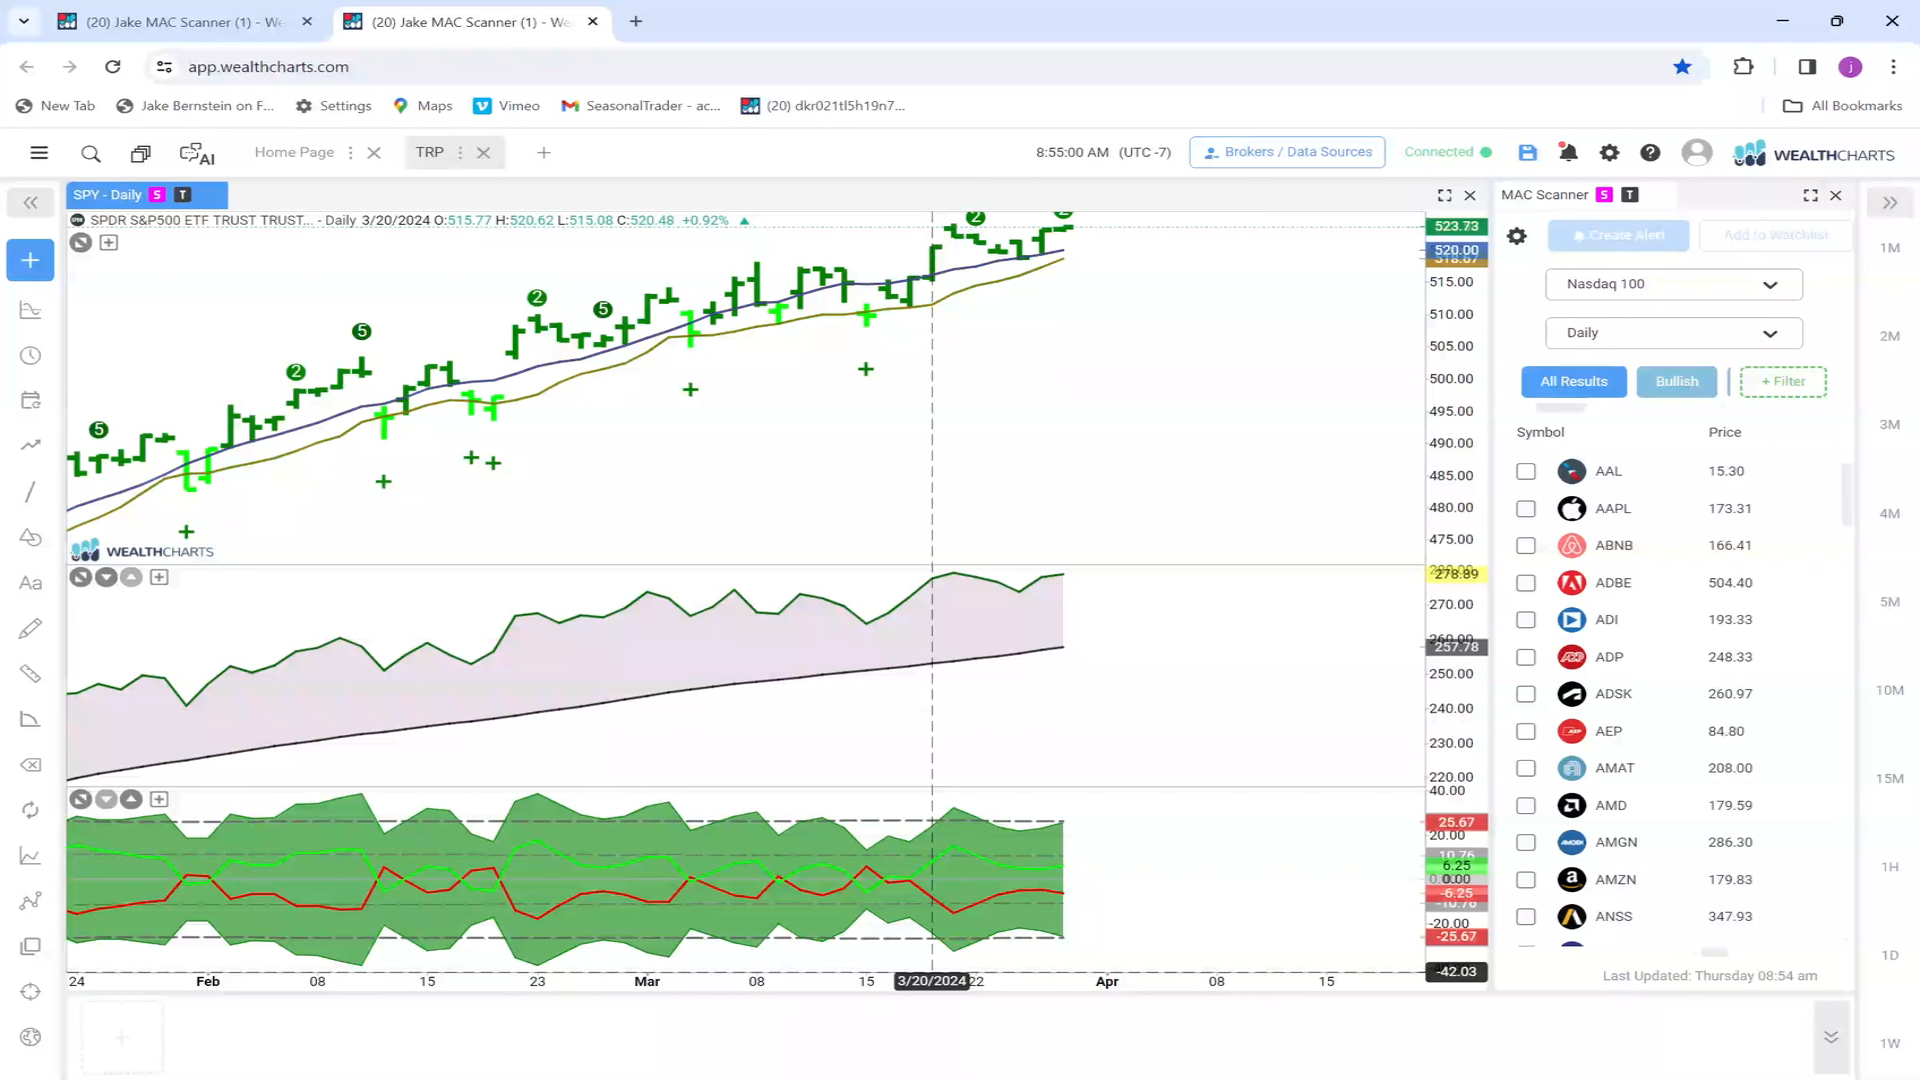Click + Filter button
1920x1080 pixels.
[x=1783, y=382]
